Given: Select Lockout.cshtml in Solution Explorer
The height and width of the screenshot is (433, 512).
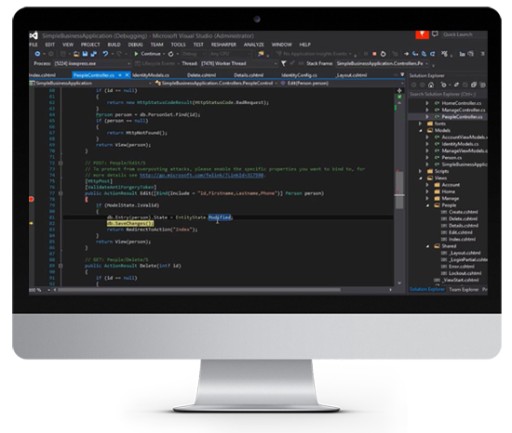Looking at the screenshot, I should pyautogui.click(x=465, y=273).
